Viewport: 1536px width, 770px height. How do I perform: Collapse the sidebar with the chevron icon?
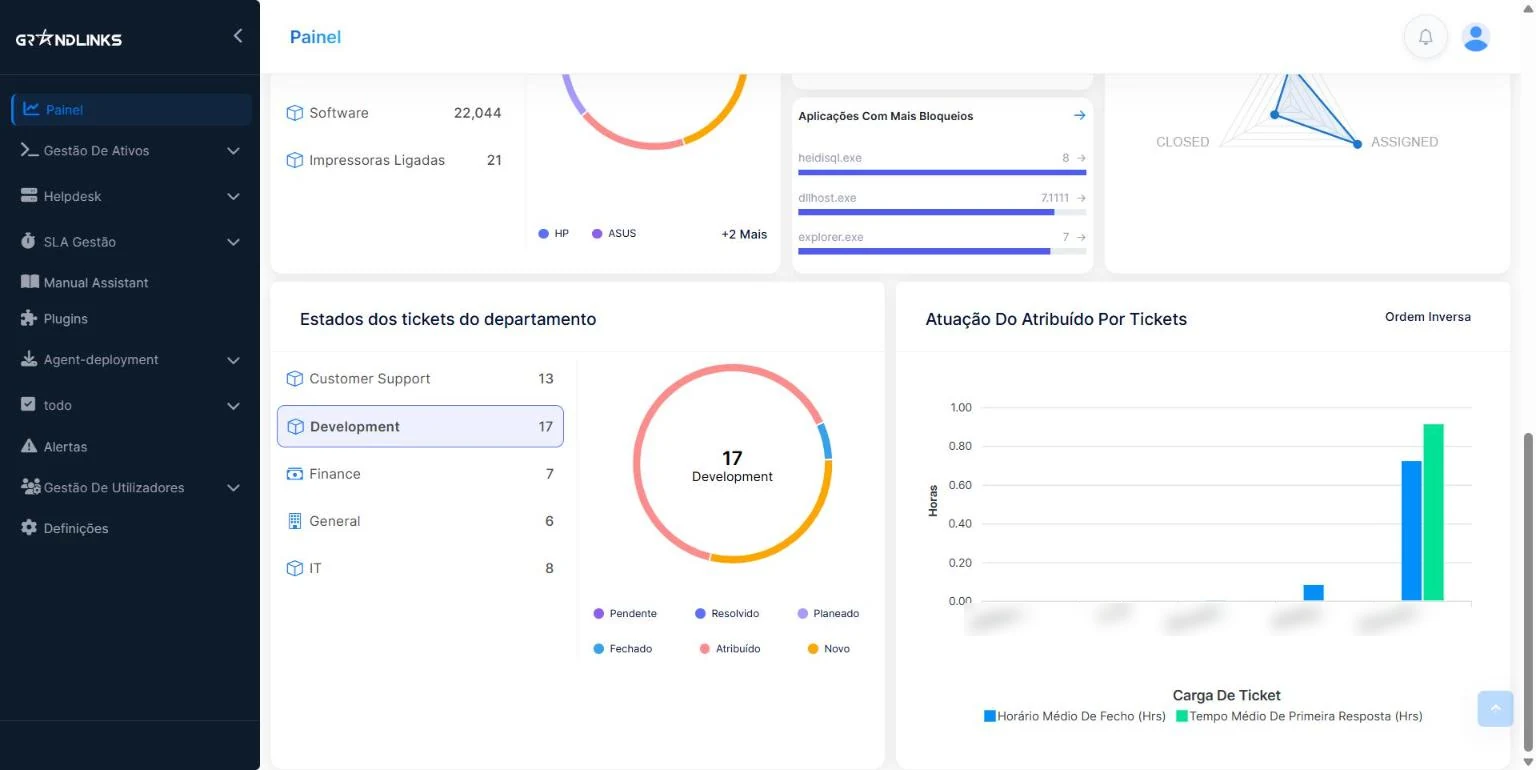click(238, 36)
